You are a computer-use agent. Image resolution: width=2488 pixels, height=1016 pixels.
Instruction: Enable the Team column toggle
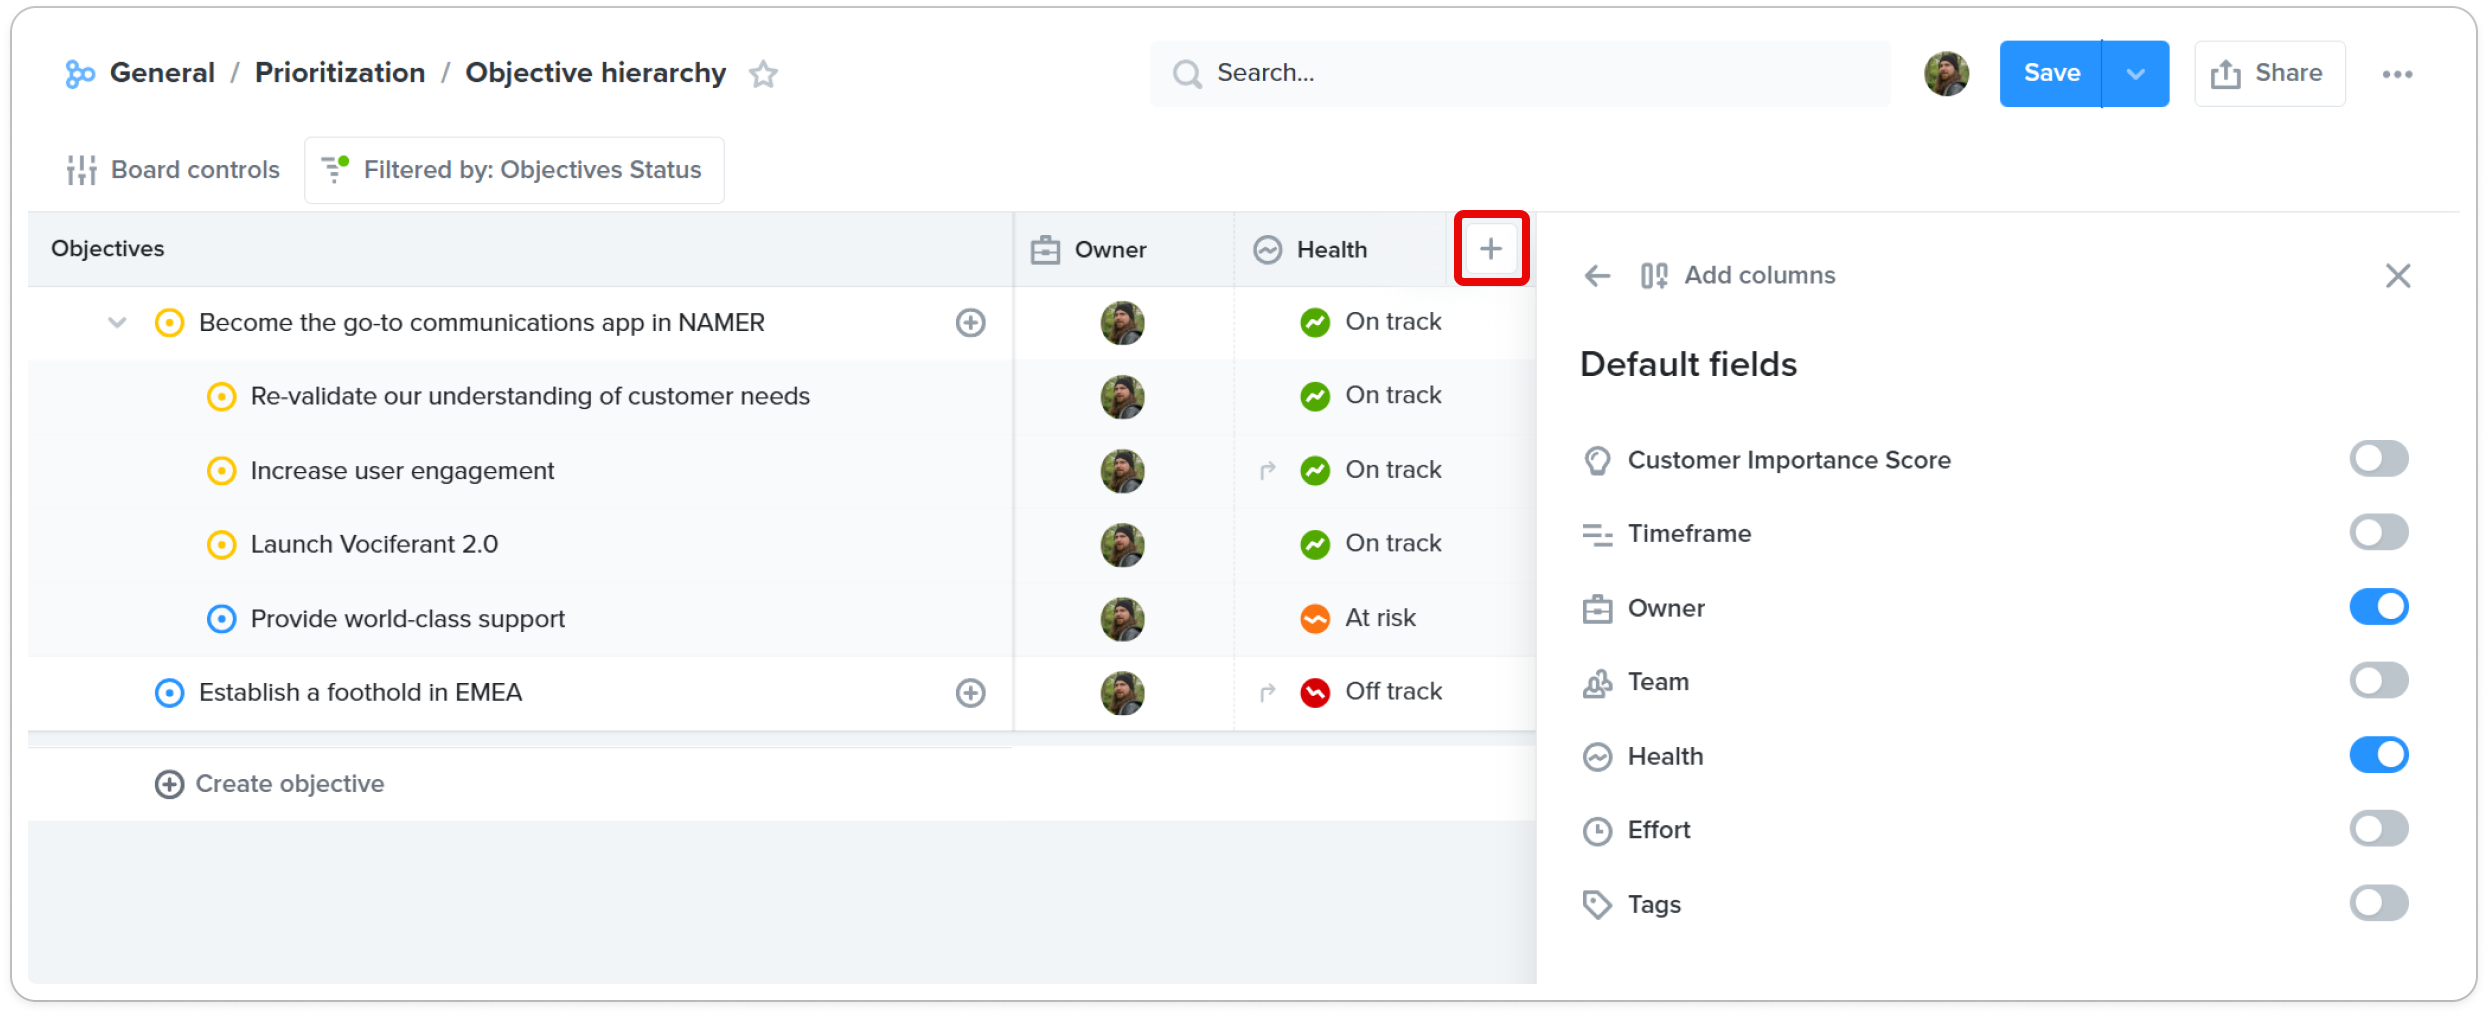tap(2378, 681)
